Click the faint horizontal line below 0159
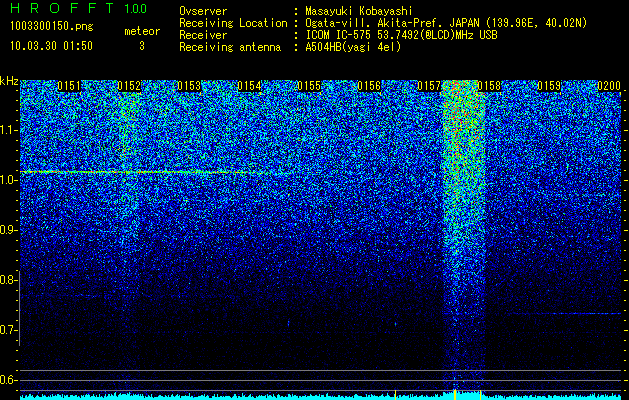 point(564,313)
